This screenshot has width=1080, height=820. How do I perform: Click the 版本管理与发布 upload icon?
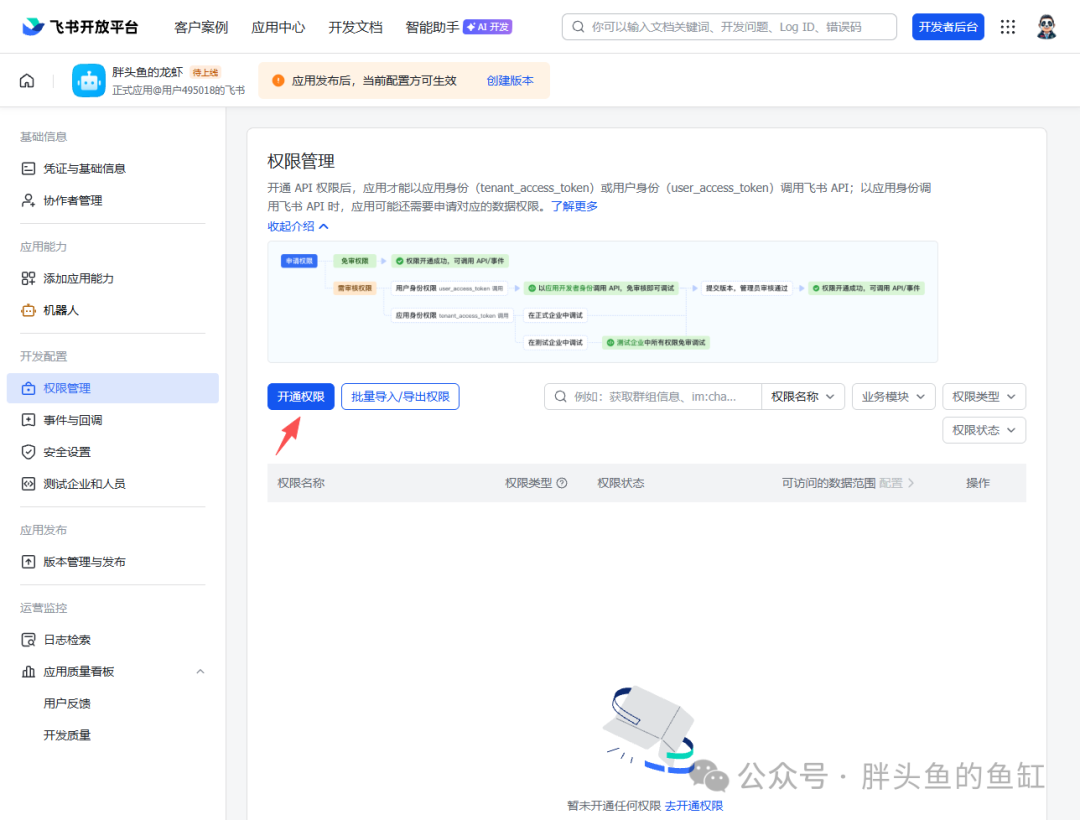coord(28,562)
